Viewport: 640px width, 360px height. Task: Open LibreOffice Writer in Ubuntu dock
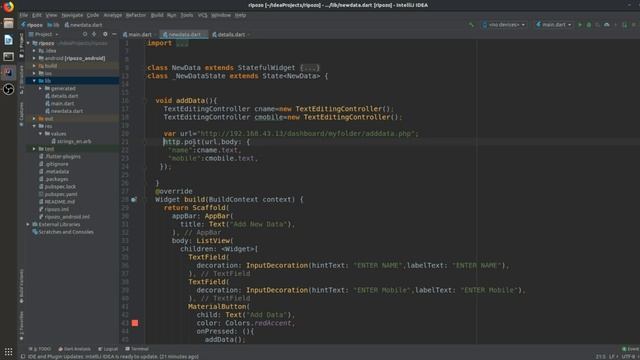(8, 40)
